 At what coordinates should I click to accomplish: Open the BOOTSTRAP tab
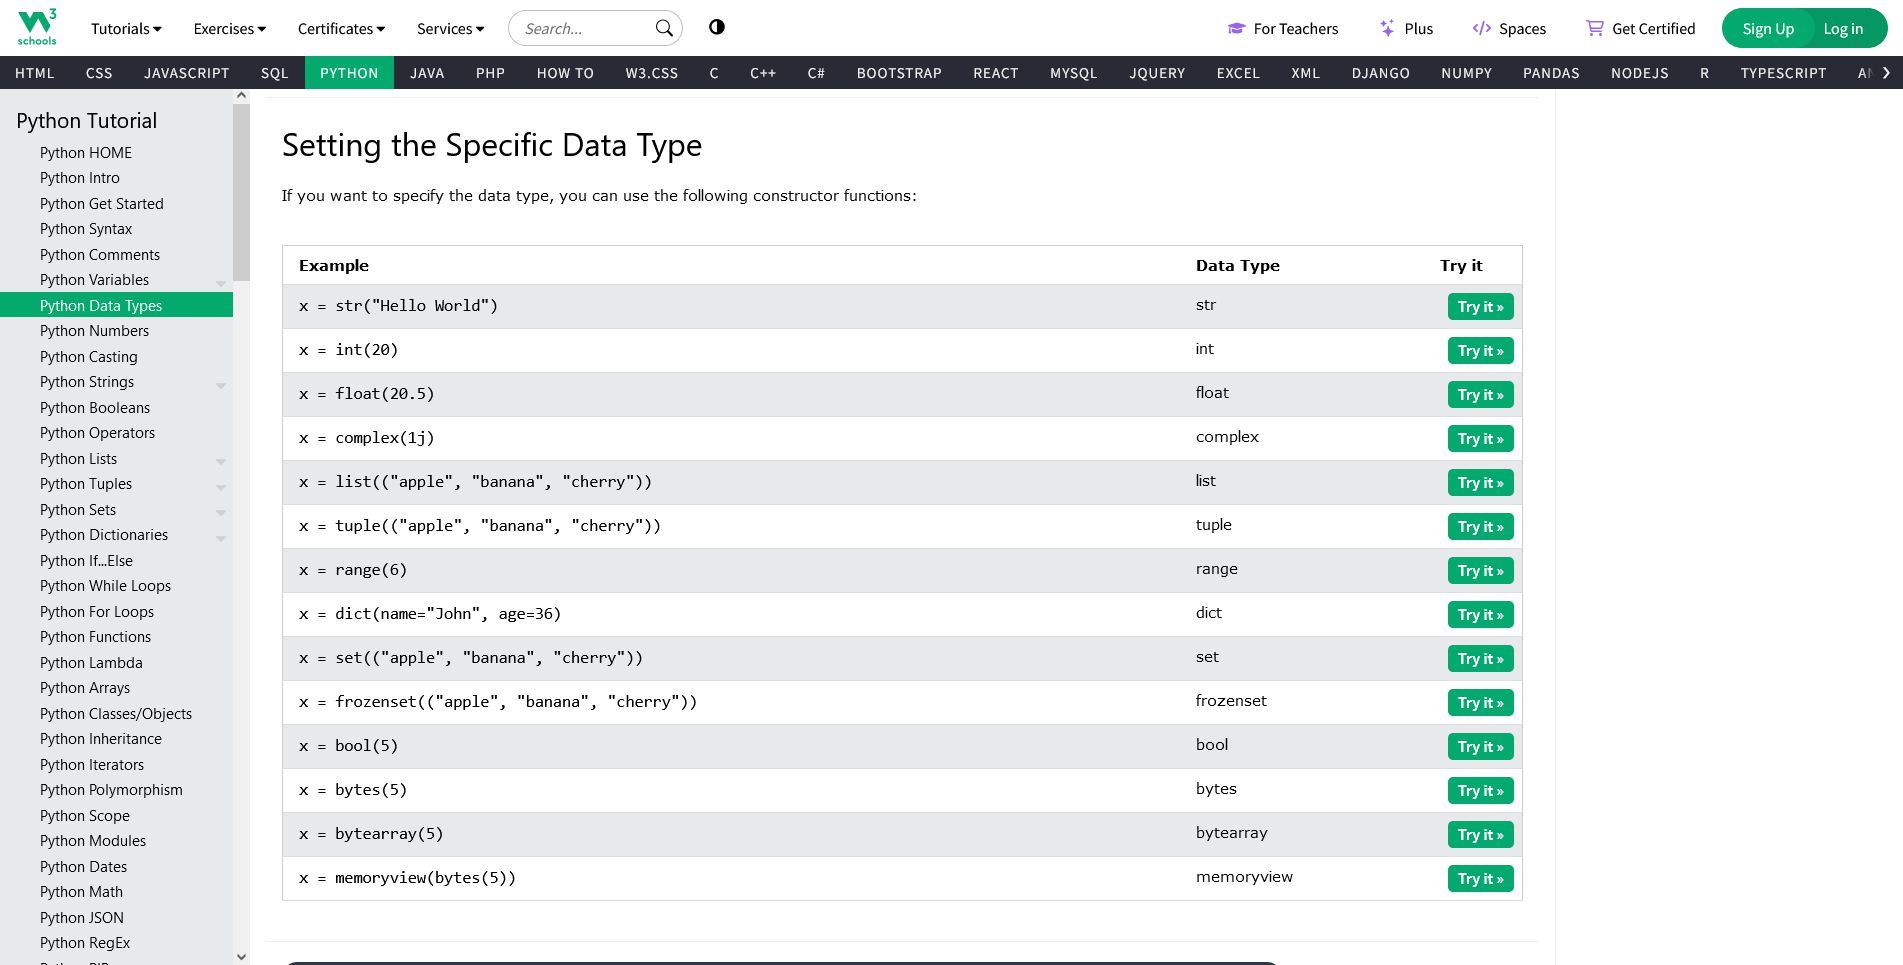pos(899,72)
